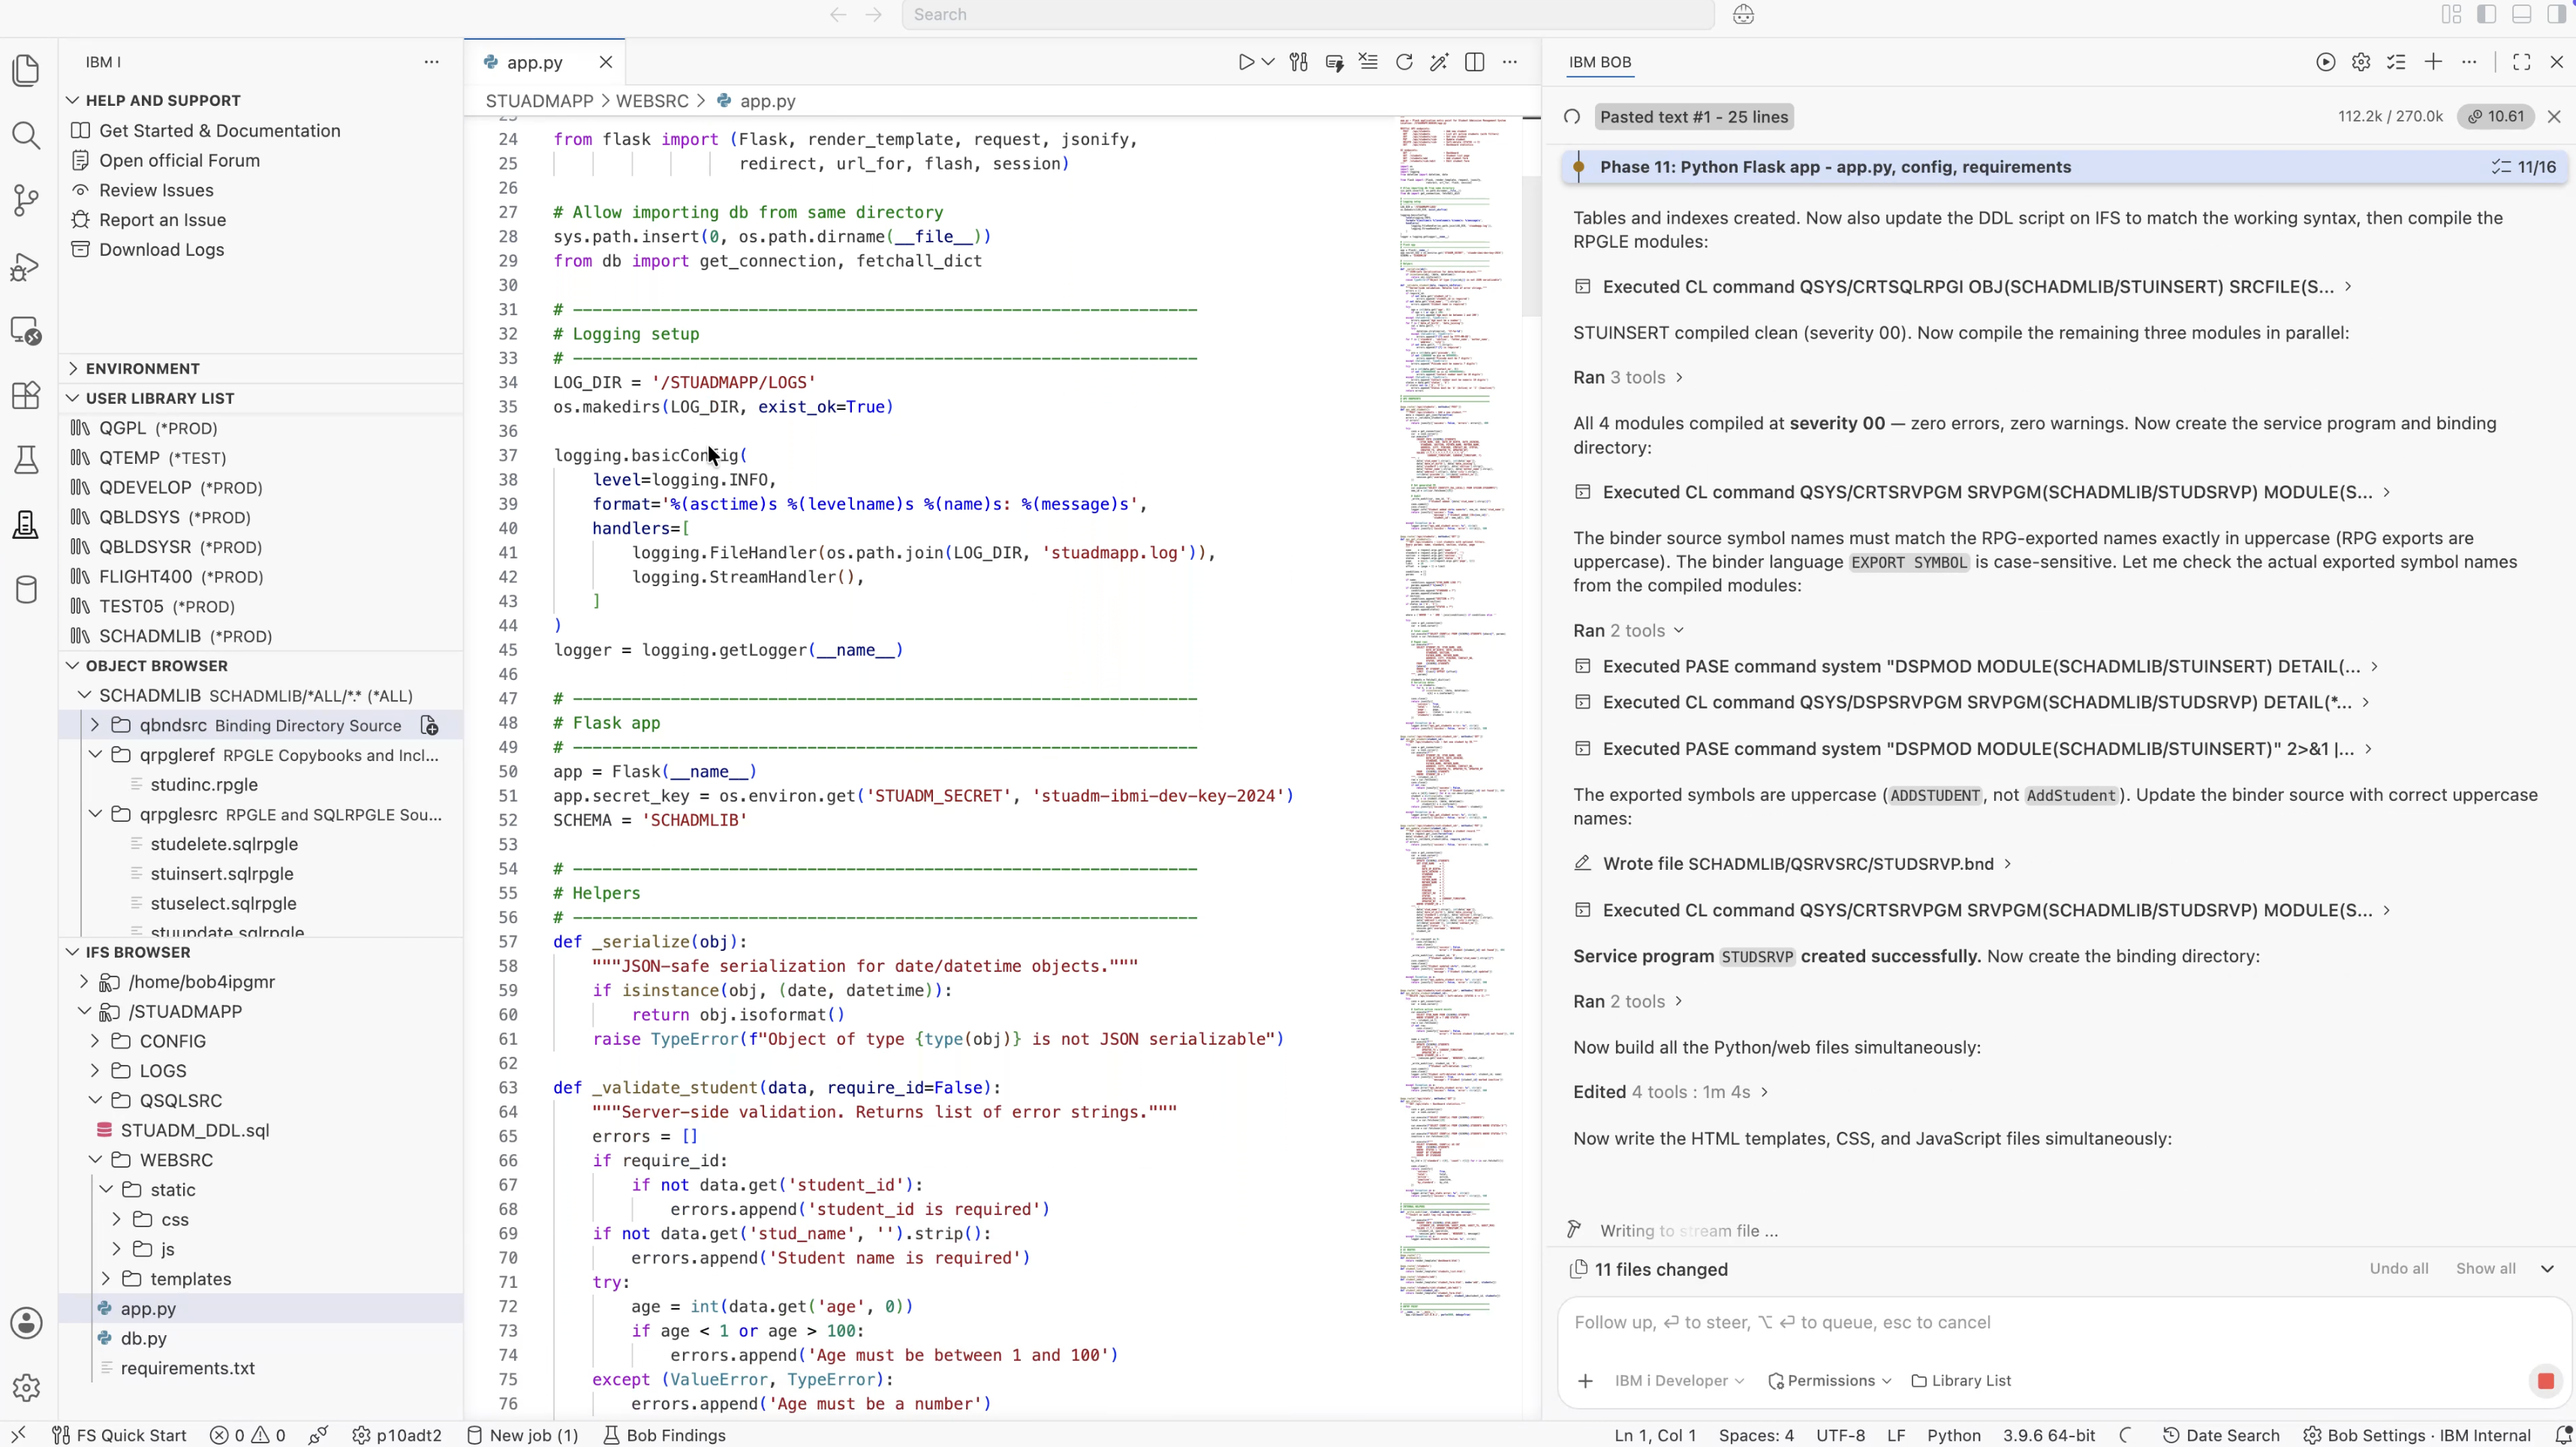Viewport: 2576px width, 1447px height.
Task: Open Extensions view in activity bar
Action: 27,395
